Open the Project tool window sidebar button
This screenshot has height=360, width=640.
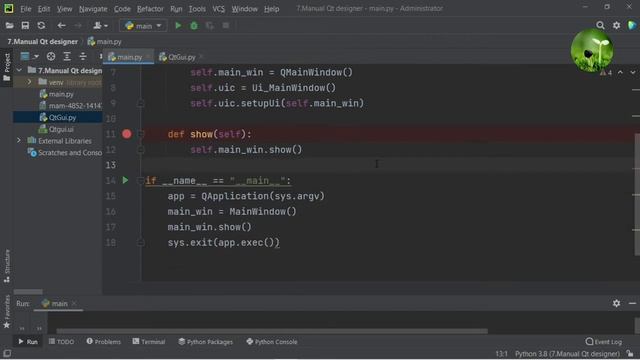point(7,67)
